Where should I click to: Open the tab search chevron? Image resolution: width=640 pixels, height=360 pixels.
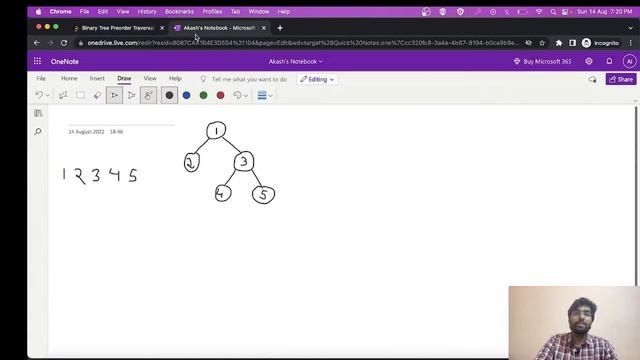pyautogui.click(x=631, y=28)
